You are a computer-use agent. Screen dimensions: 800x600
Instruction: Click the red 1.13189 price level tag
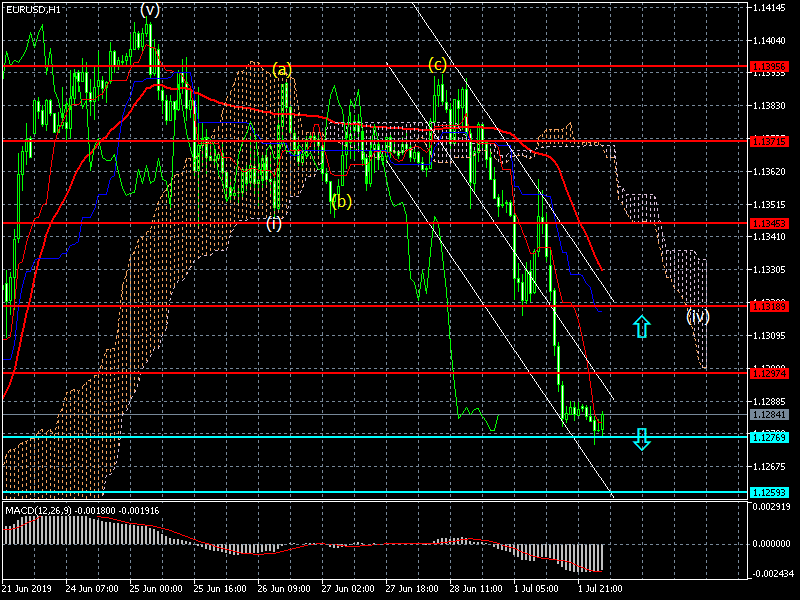769,305
